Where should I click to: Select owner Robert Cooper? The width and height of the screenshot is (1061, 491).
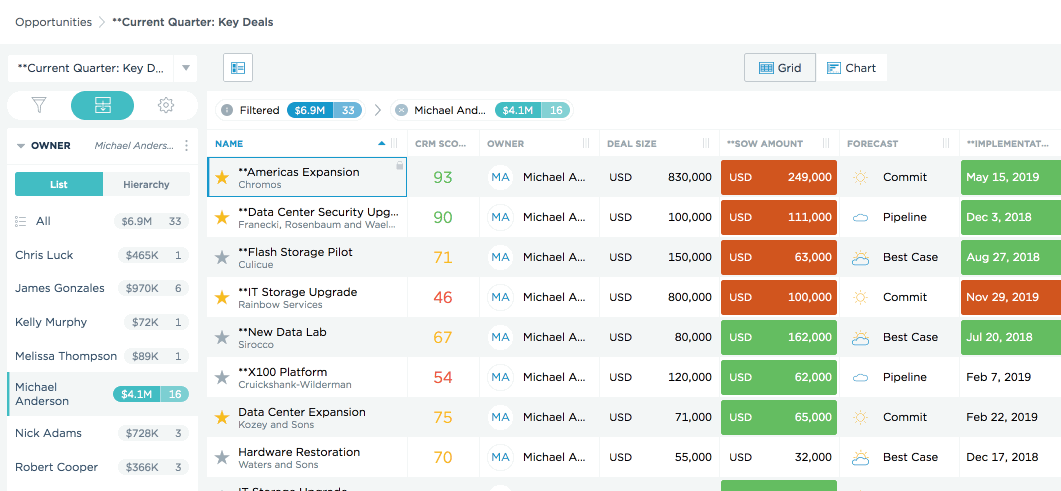click(x=102, y=467)
